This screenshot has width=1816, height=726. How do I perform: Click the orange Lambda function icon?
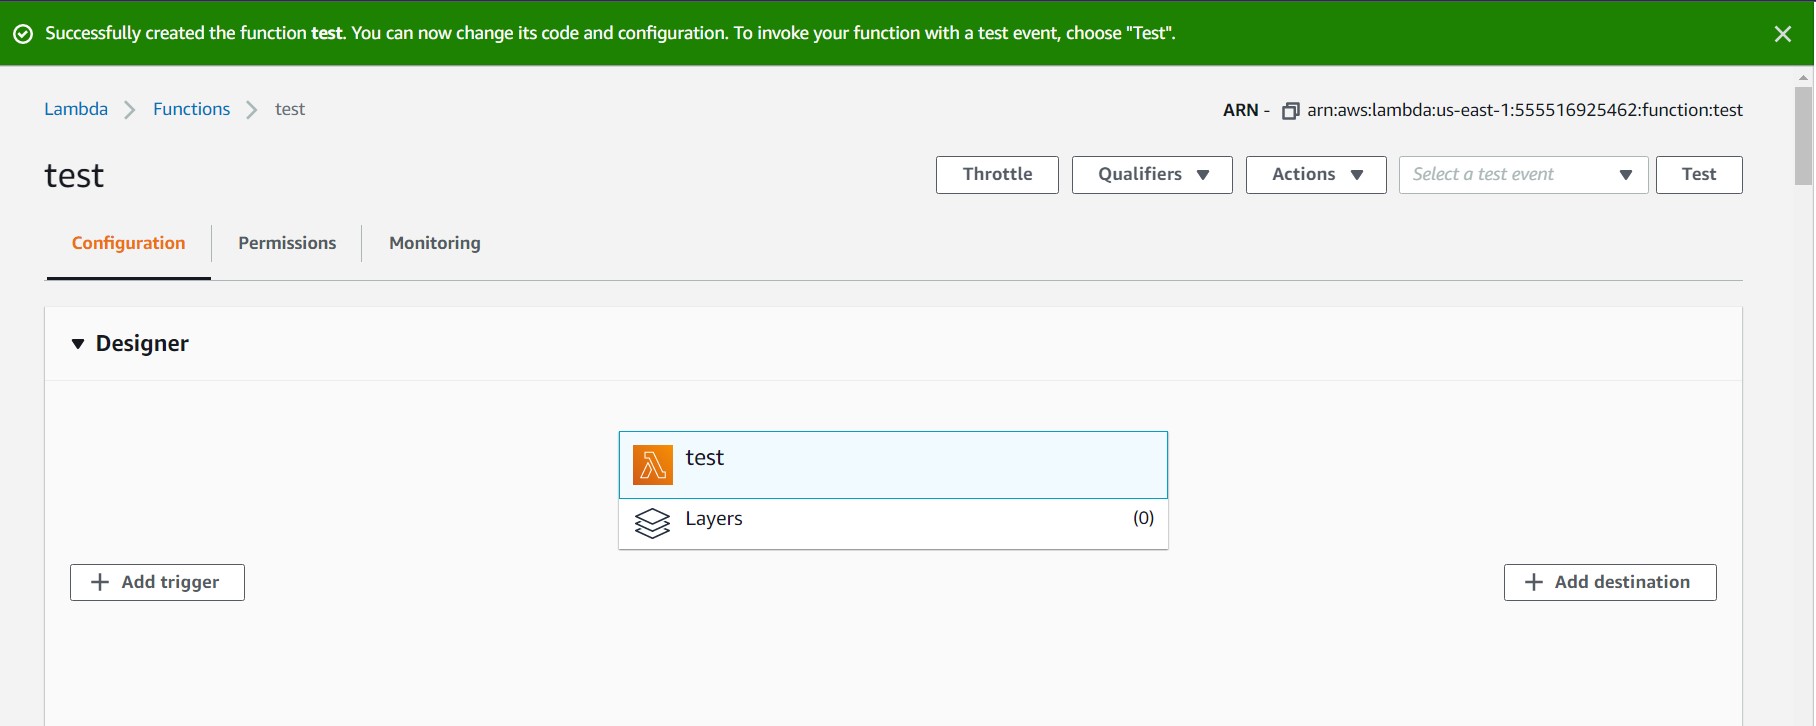pyautogui.click(x=653, y=465)
